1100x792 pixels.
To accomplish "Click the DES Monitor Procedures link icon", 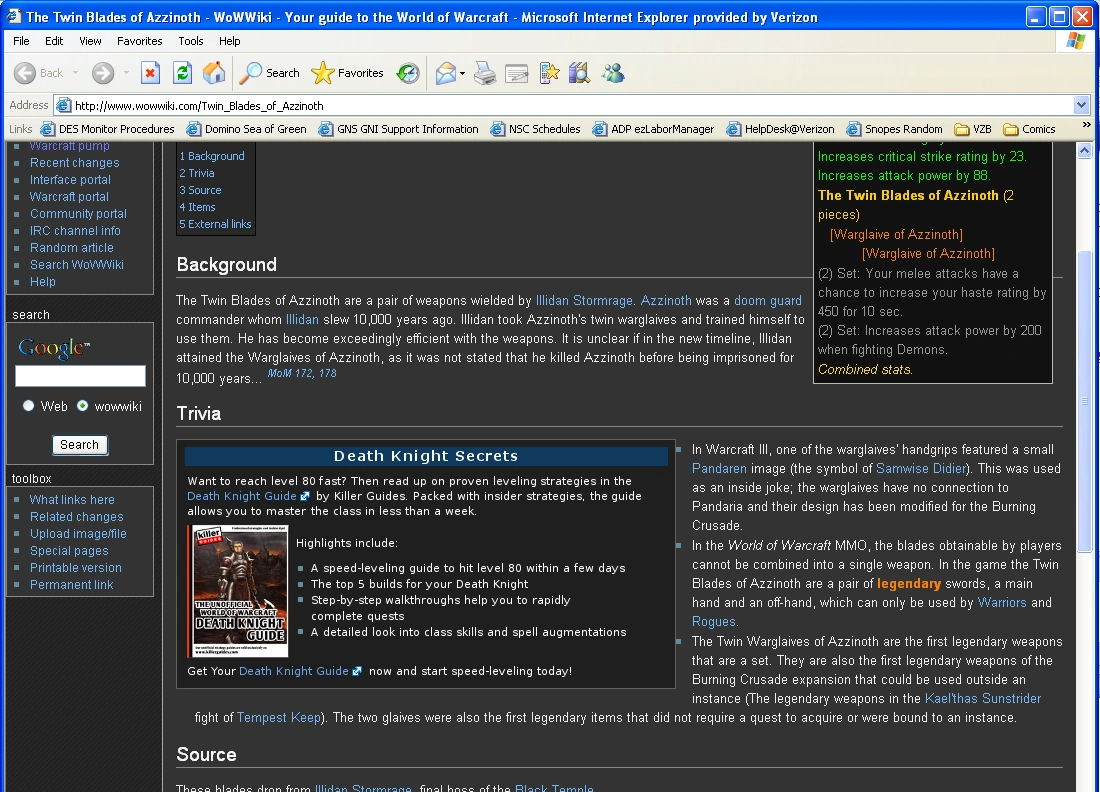I will (48, 129).
